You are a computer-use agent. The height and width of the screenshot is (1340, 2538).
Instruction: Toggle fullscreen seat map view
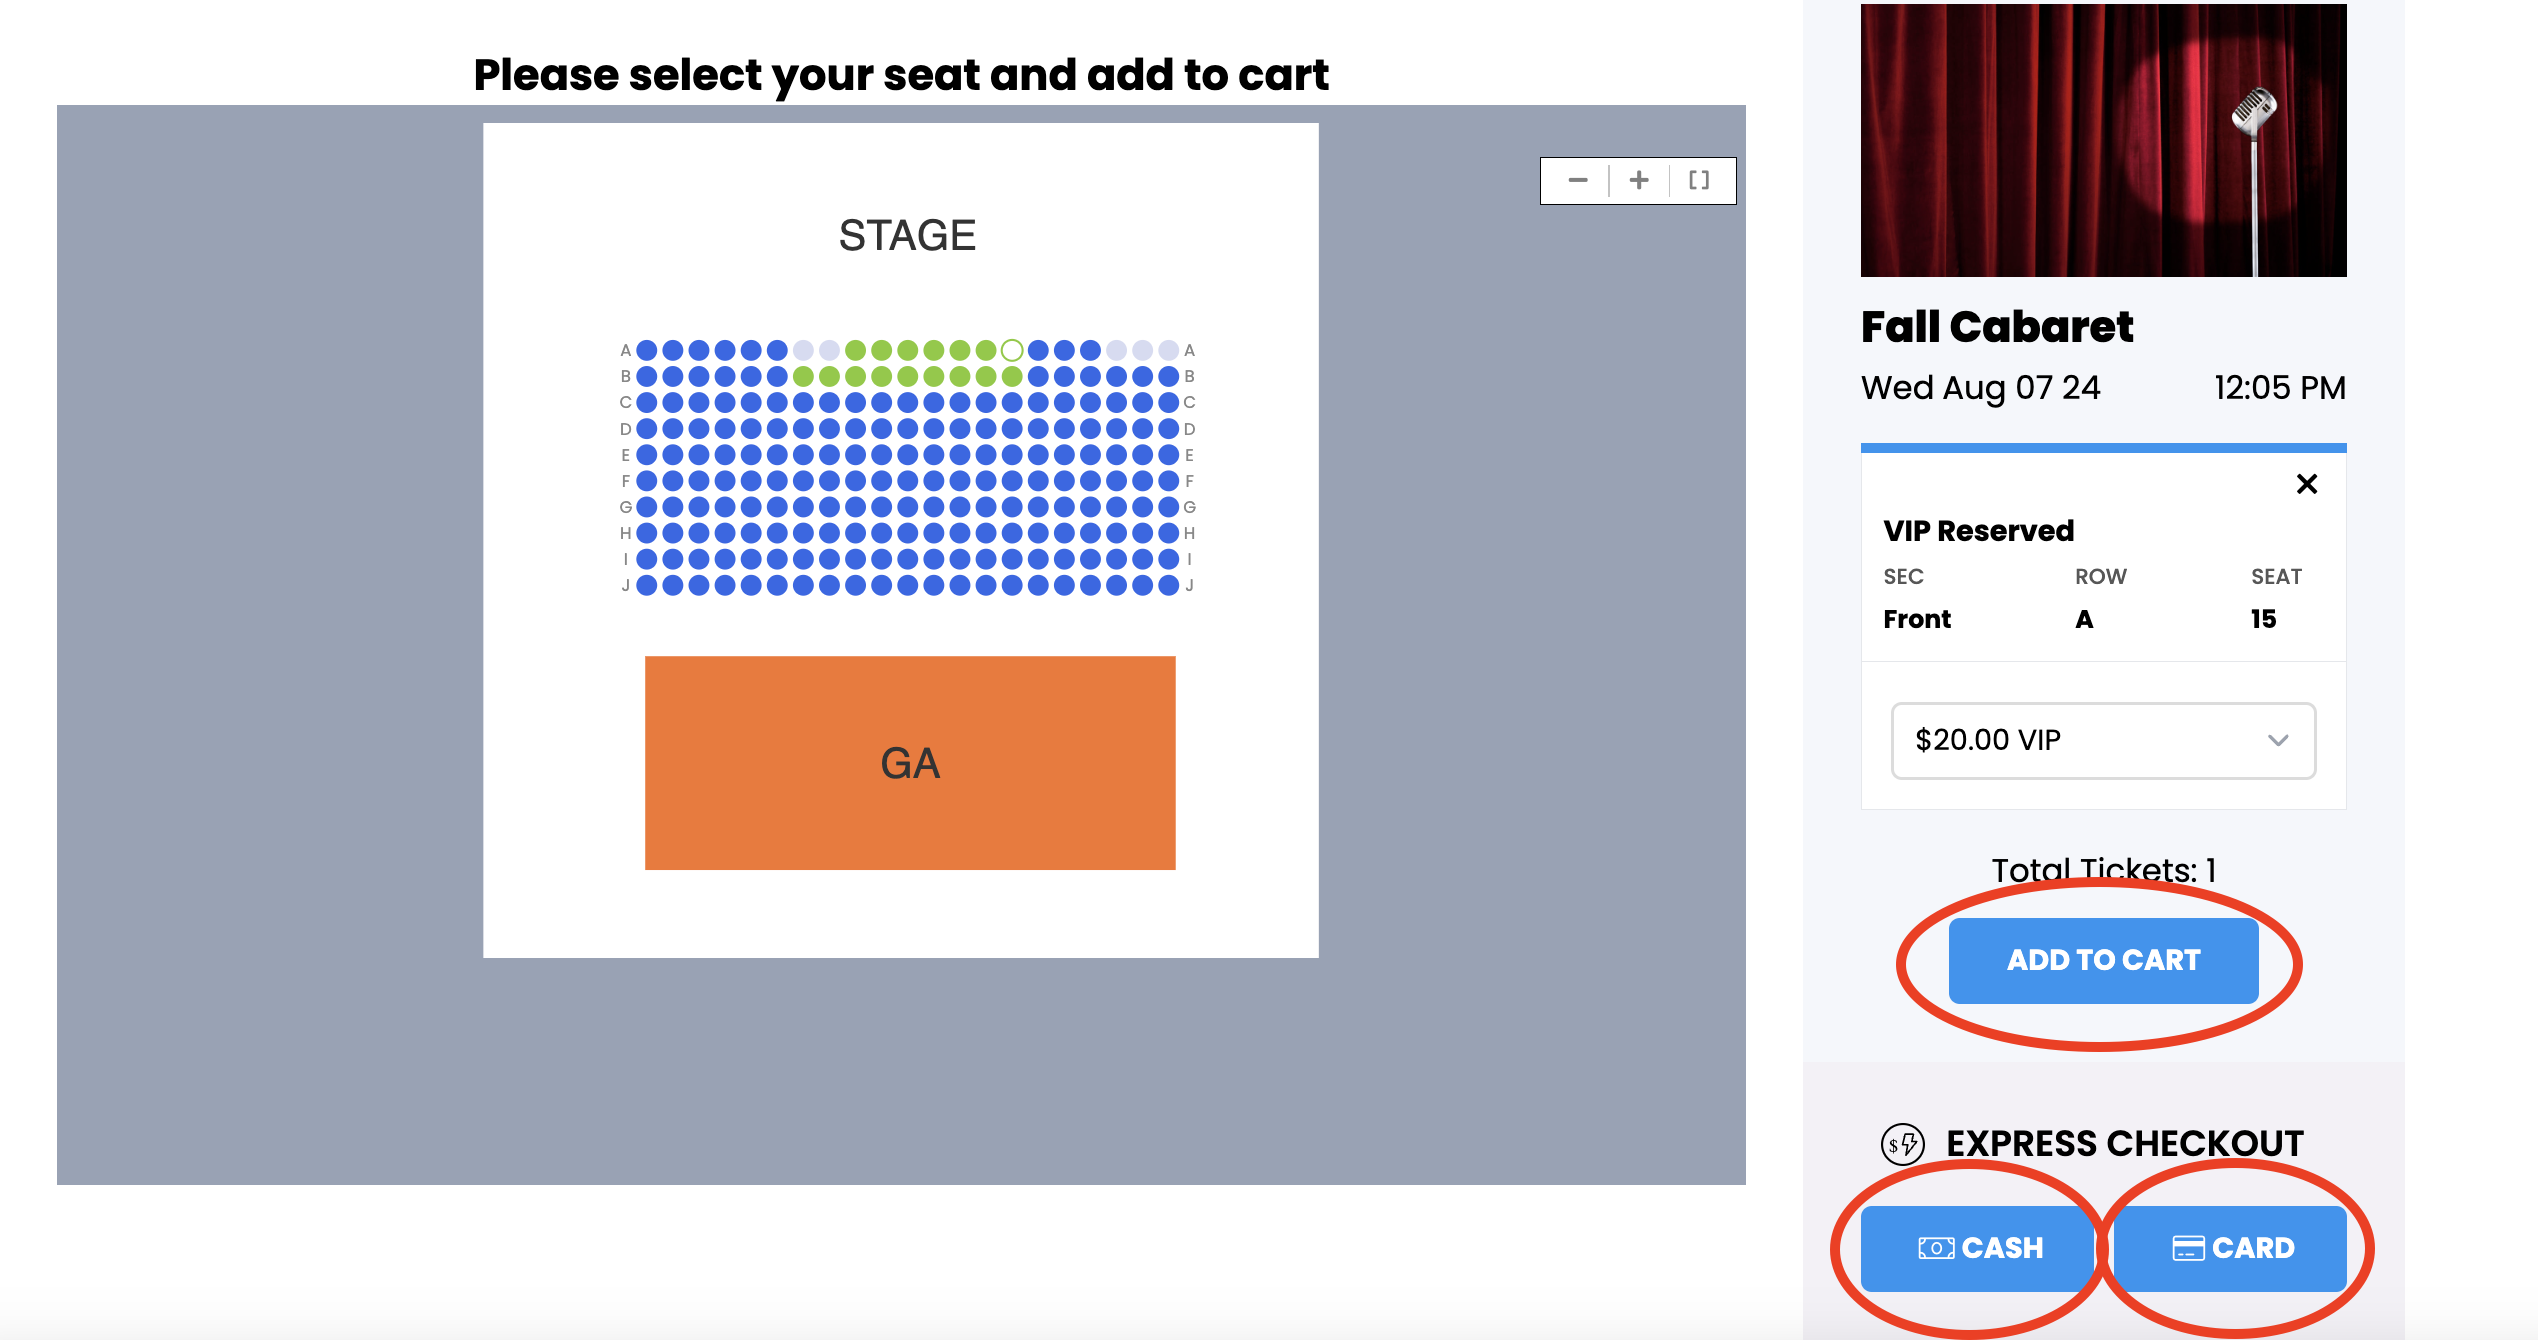(x=1699, y=181)
